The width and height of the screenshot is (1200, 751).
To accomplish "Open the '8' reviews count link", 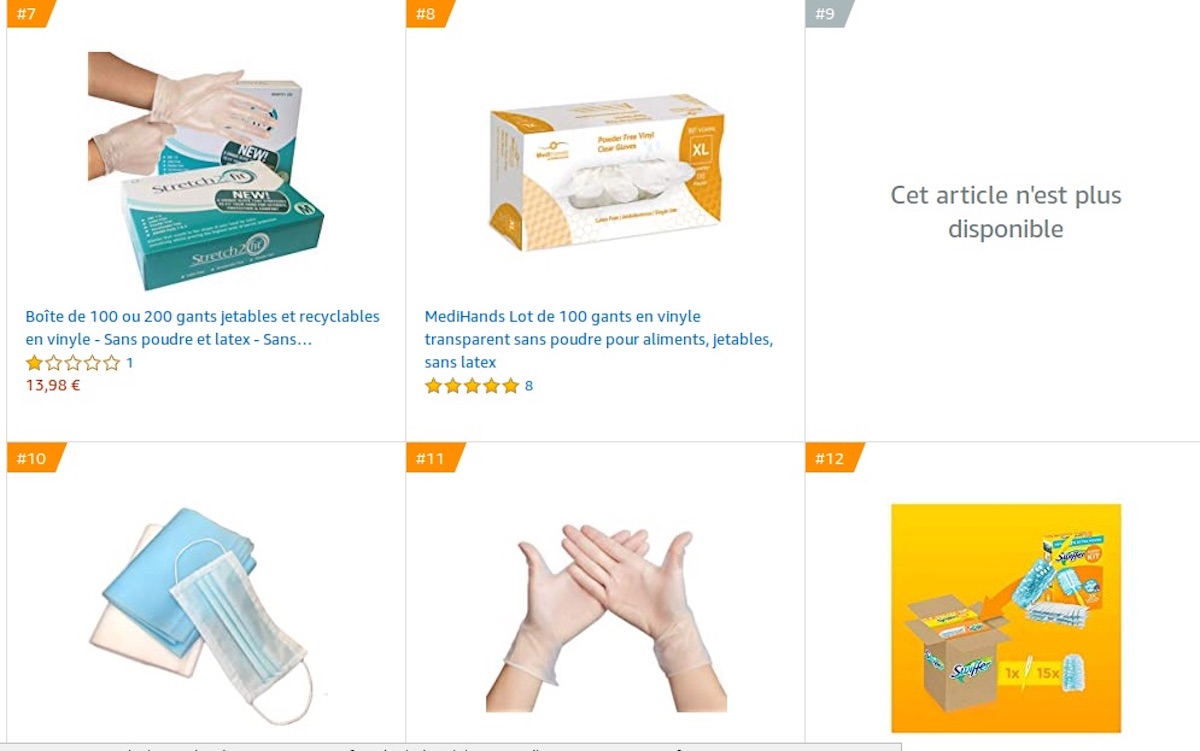I will [529, 386].
